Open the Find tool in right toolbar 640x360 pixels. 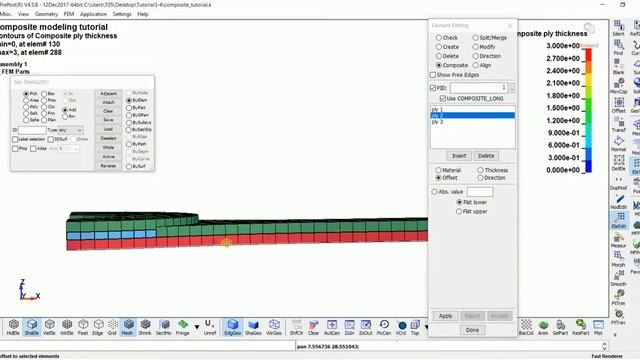coord(618,47)
